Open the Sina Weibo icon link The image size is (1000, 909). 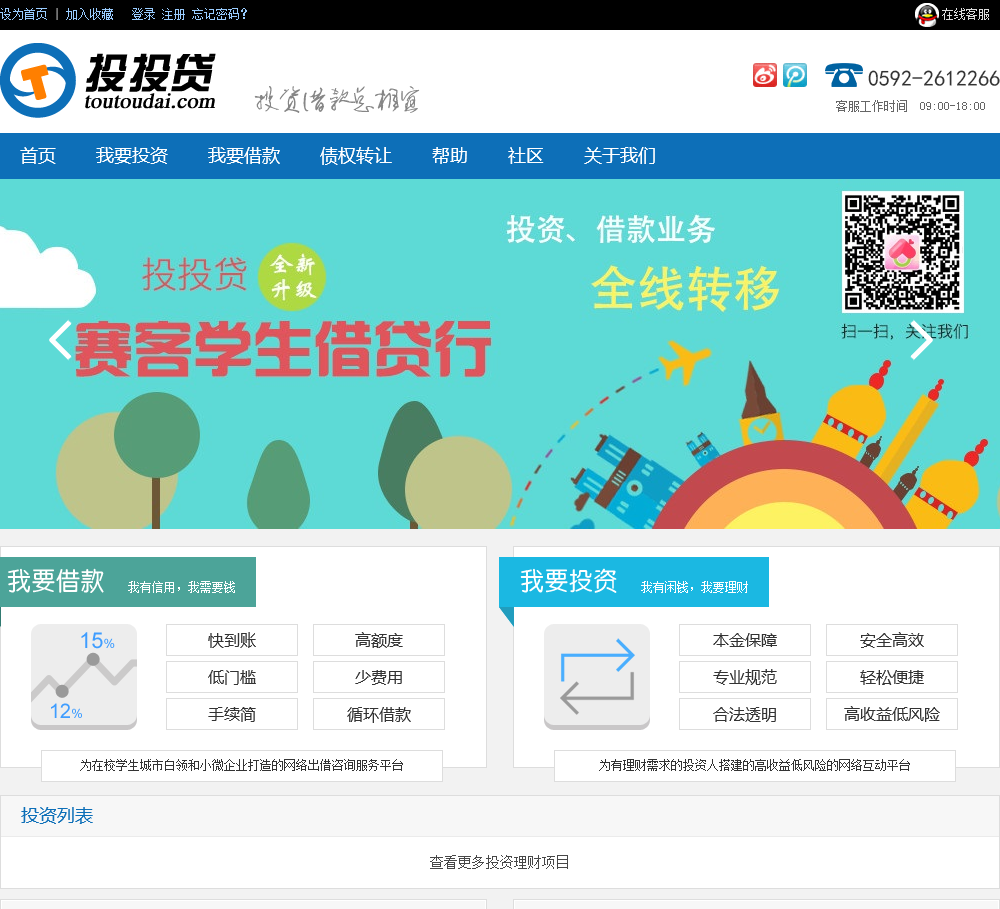tap(765, 75)
